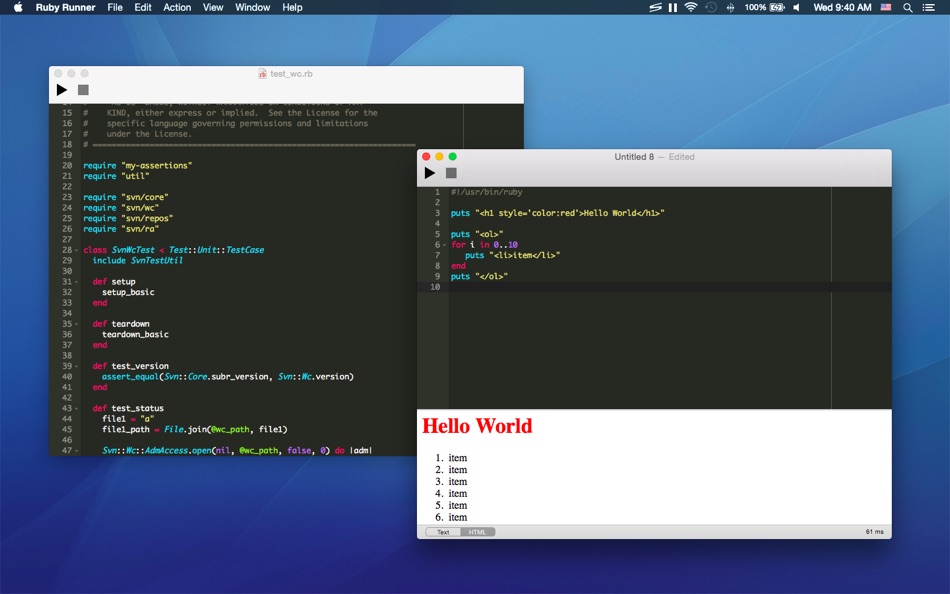Click the Ruby file icon in test_wc.rb titlebar
Viewport: 950px width, 594px height.
pos(263,73)
